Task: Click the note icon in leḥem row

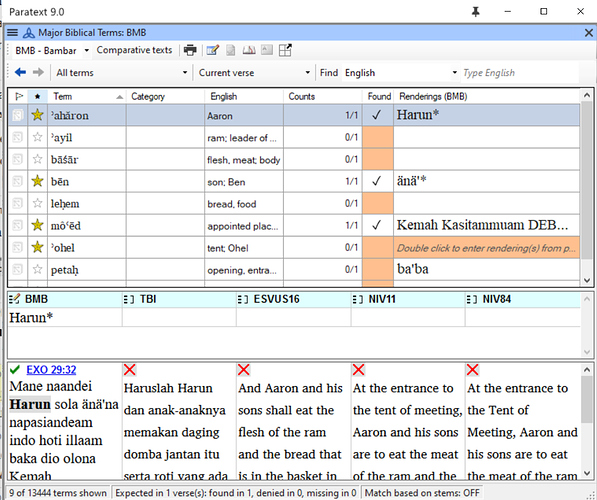Action: point(17,203)
